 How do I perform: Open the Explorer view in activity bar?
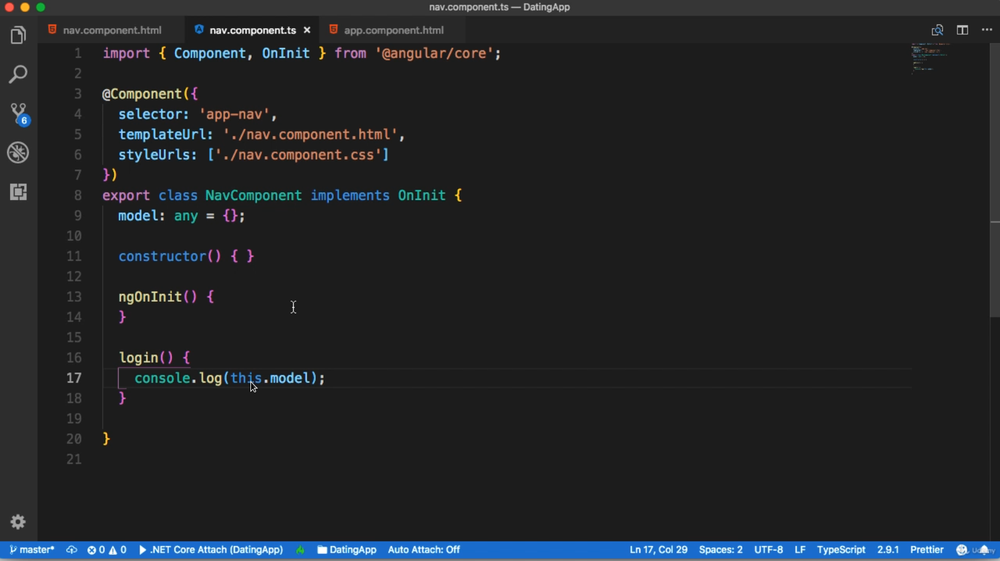(18, 35)
